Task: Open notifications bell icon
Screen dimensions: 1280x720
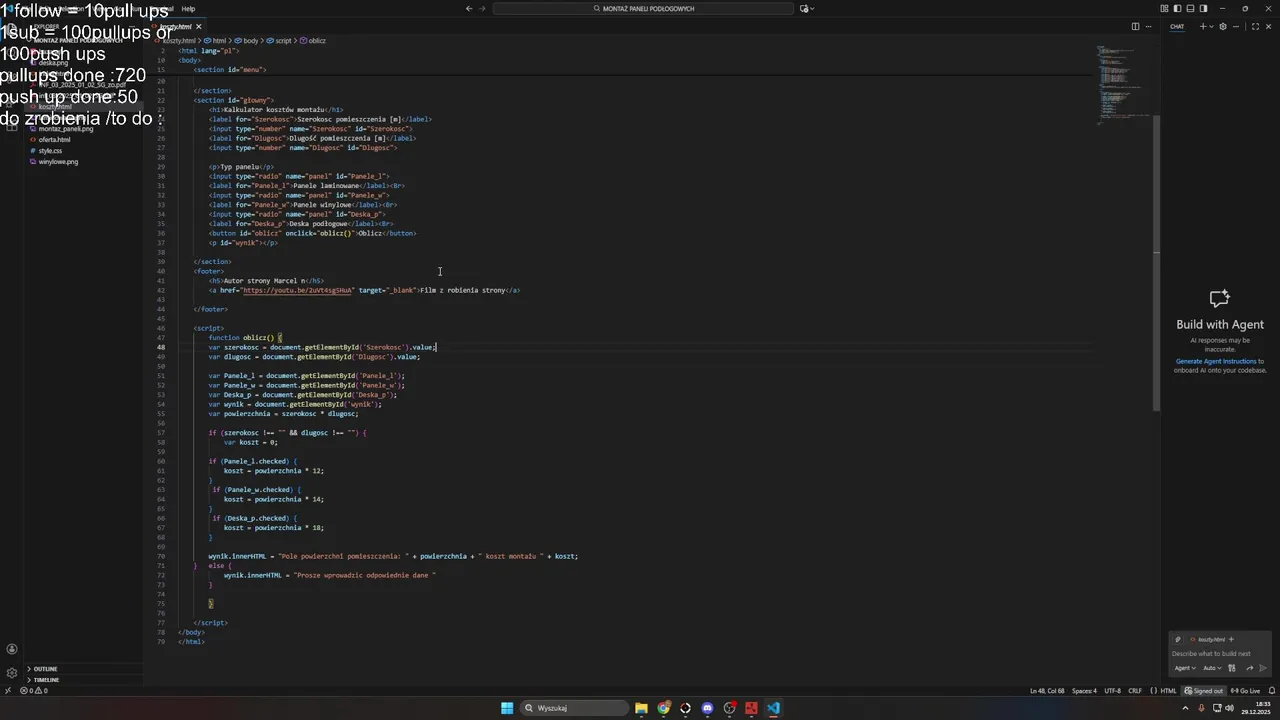Action: point(1272,691)
